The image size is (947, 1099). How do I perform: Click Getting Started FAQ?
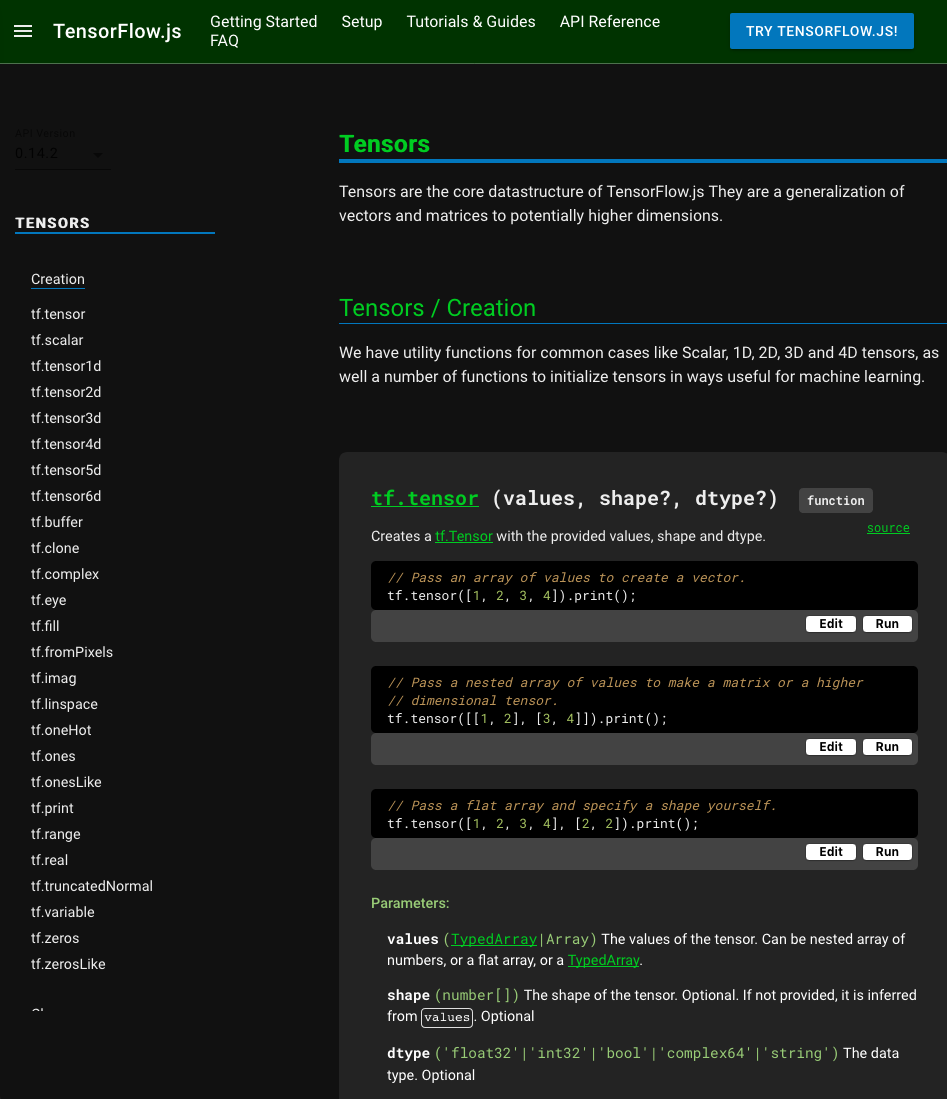pyautogui.click(x=263, y=21)
